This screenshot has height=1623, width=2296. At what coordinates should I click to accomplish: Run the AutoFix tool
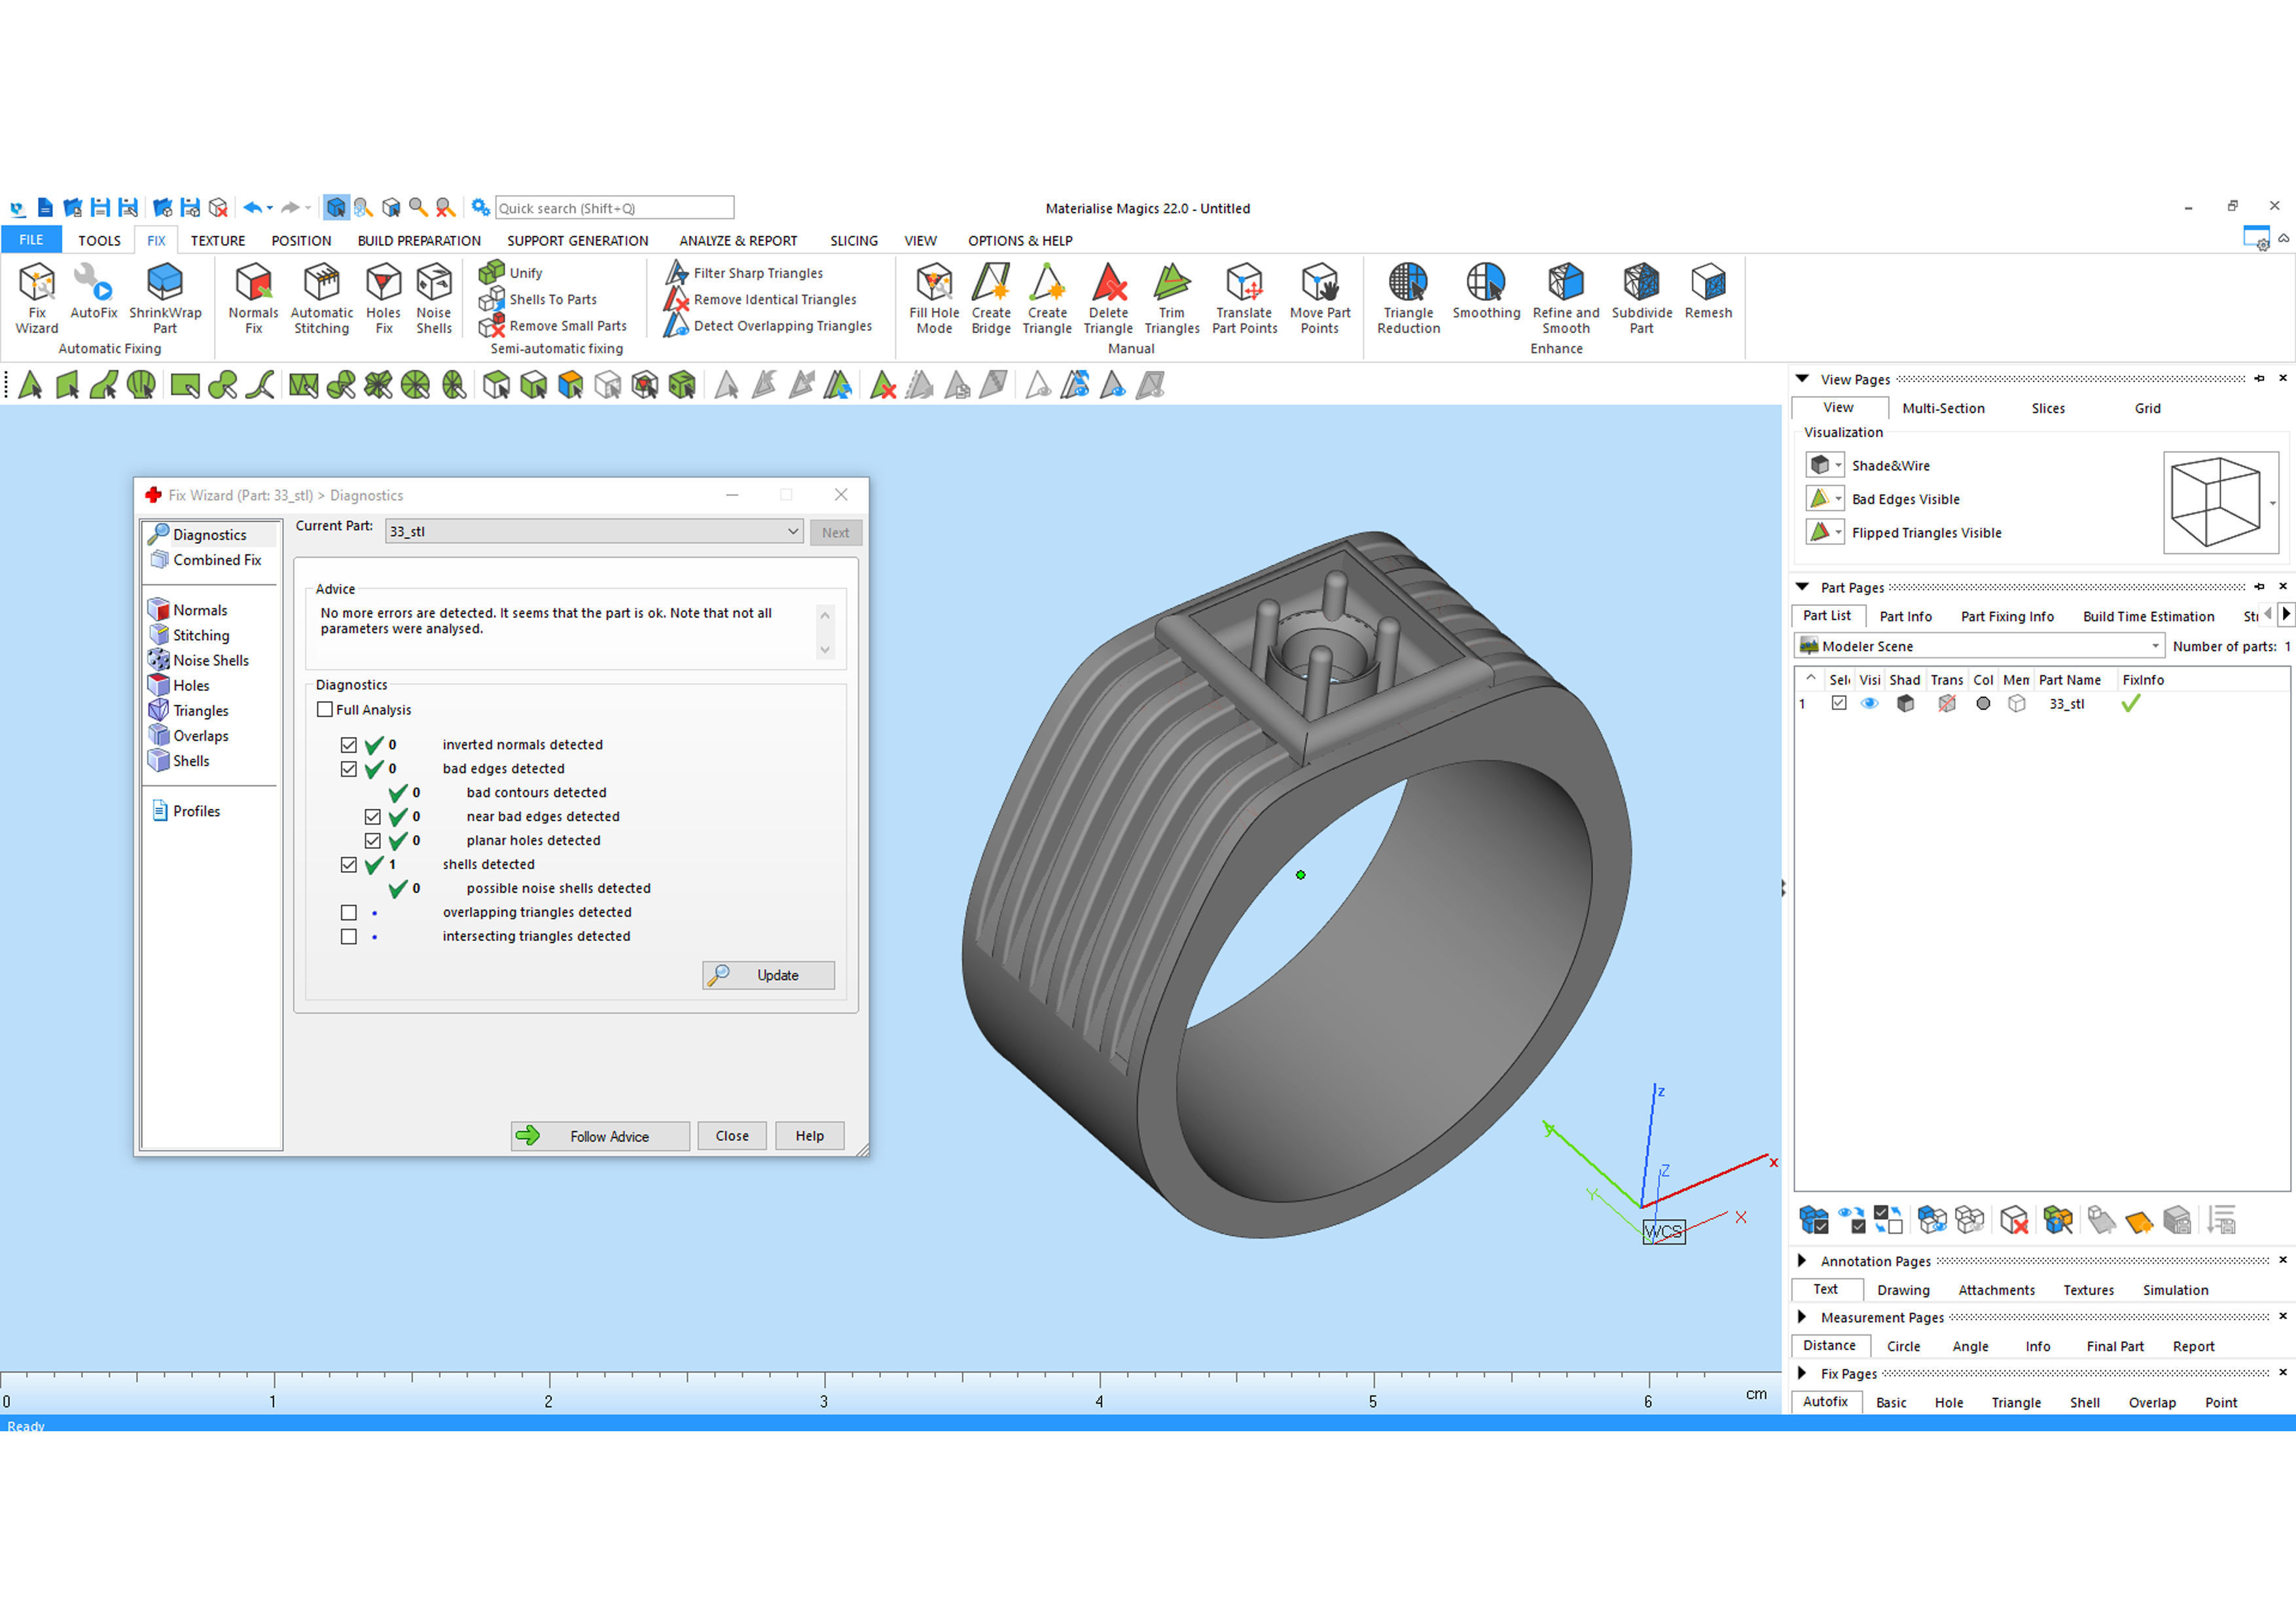pos(93,291)
